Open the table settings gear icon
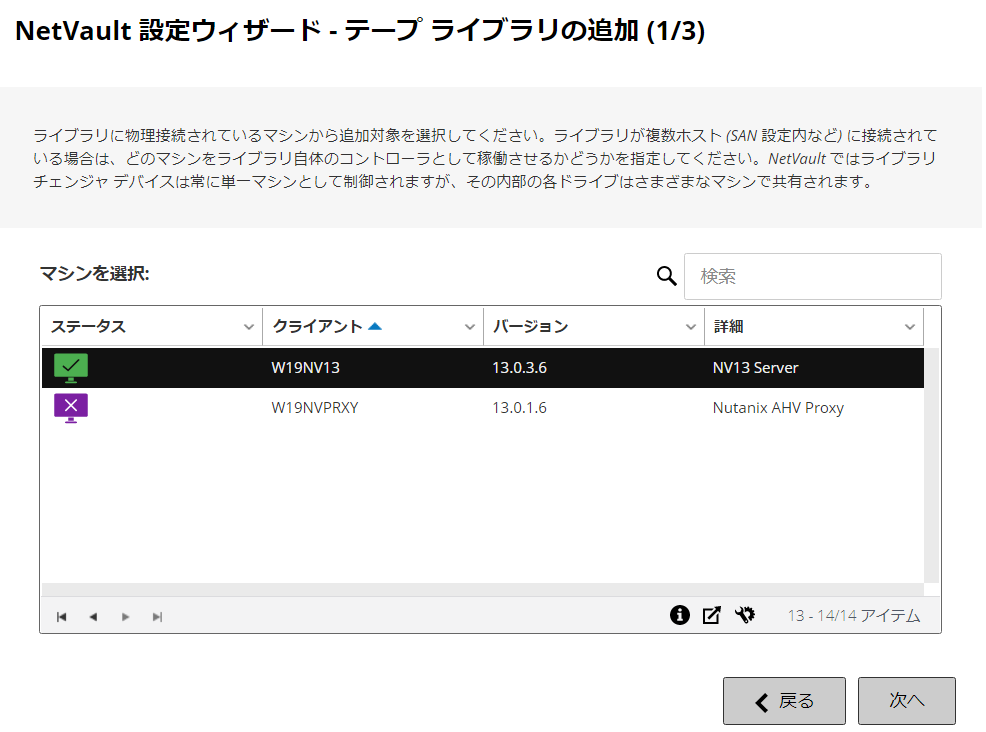This screenshot has height=732, width=986. [x=745, y=615]
